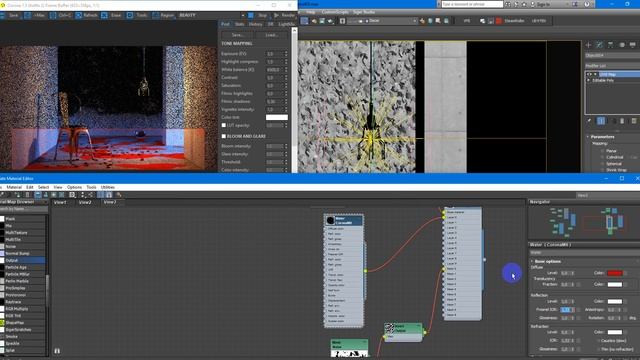Open Select menu in Slate editor
This screenshot has height=360, width=640.
tap(43, 187)
